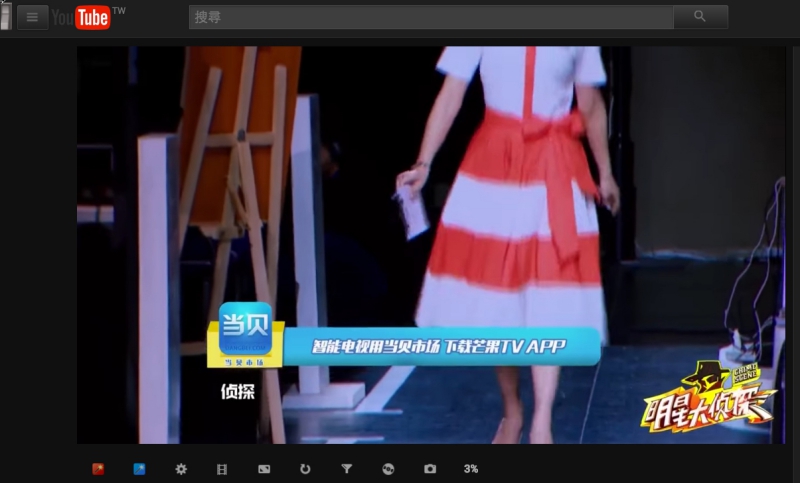
Task: Open the YouTube guide hamburger menu
Action: tap(32, 17)
